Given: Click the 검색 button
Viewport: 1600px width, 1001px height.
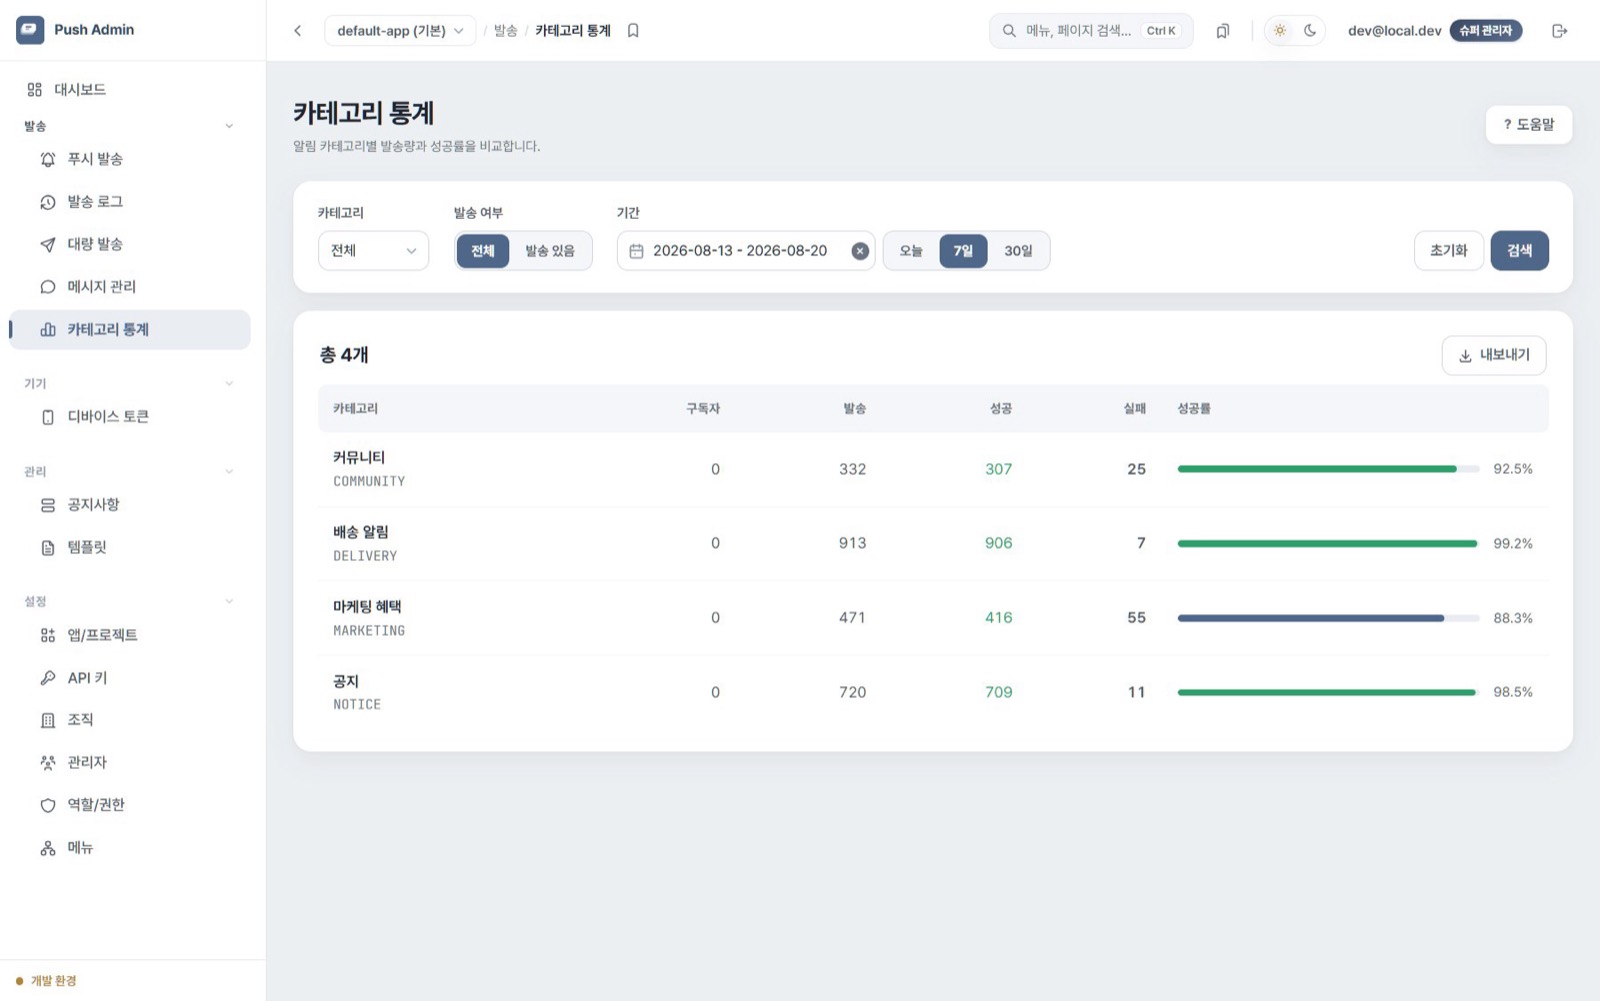Looking at the screenshot, I should click(1519, 251).
